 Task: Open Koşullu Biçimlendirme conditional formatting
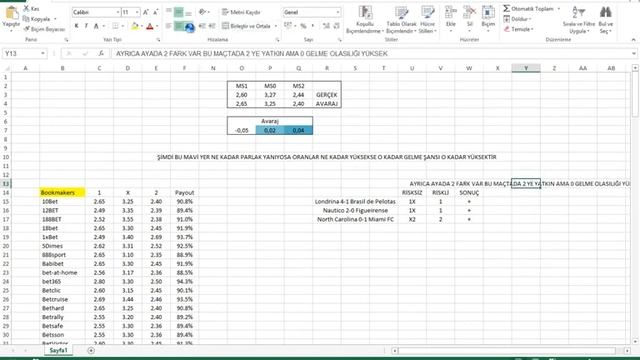click(x=364, y=20)
